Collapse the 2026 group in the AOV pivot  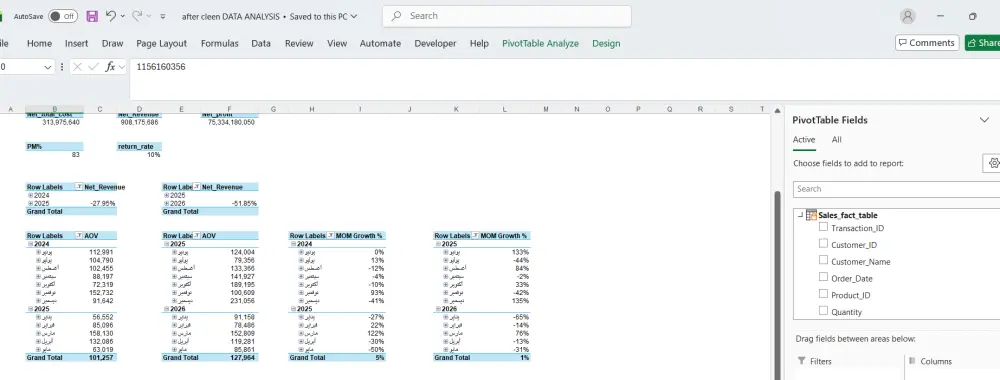[x=166, y=309]
